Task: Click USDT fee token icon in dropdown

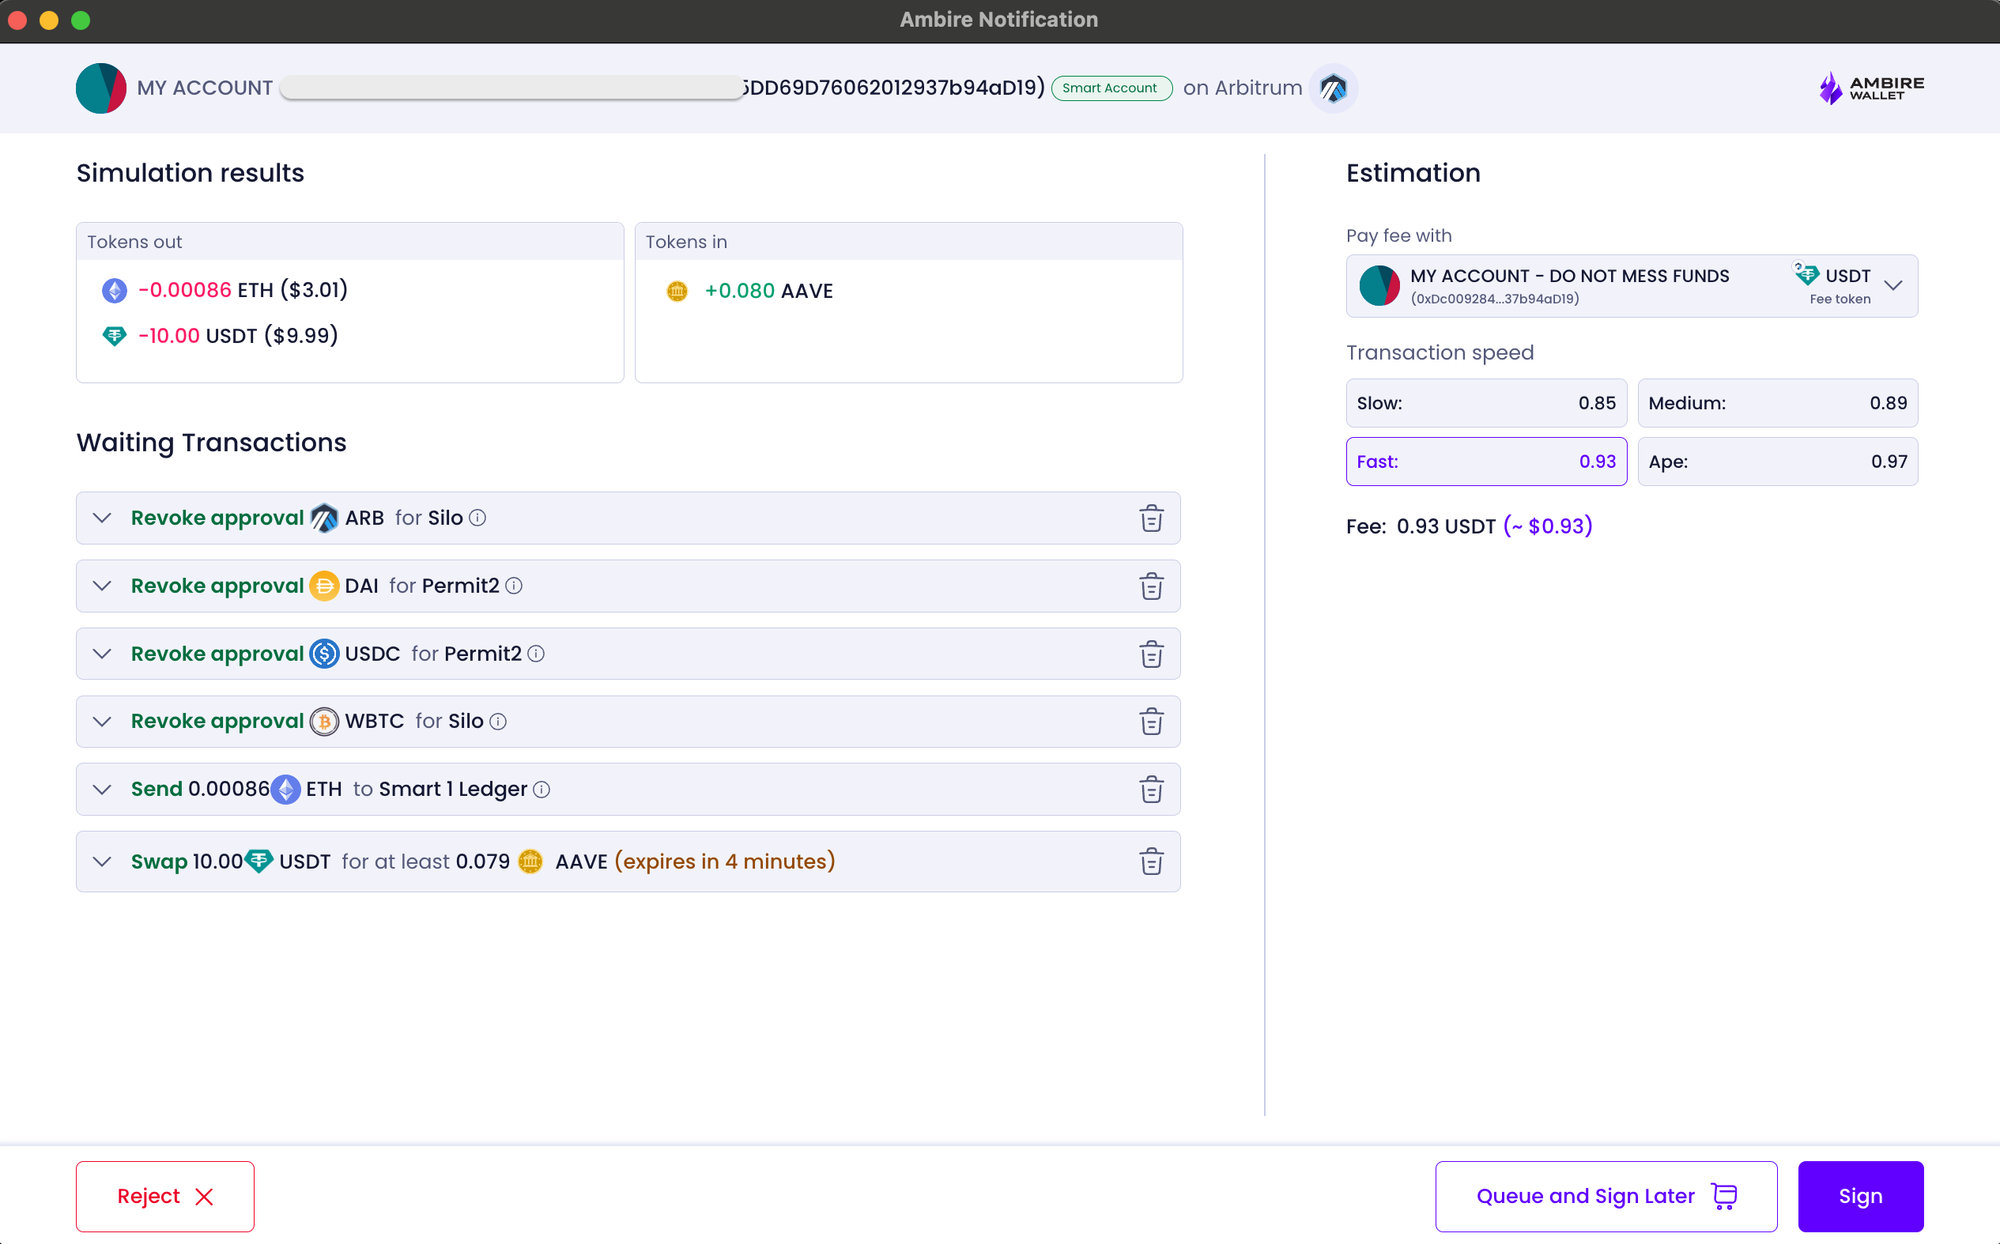Action: (x=1807, y=274)
